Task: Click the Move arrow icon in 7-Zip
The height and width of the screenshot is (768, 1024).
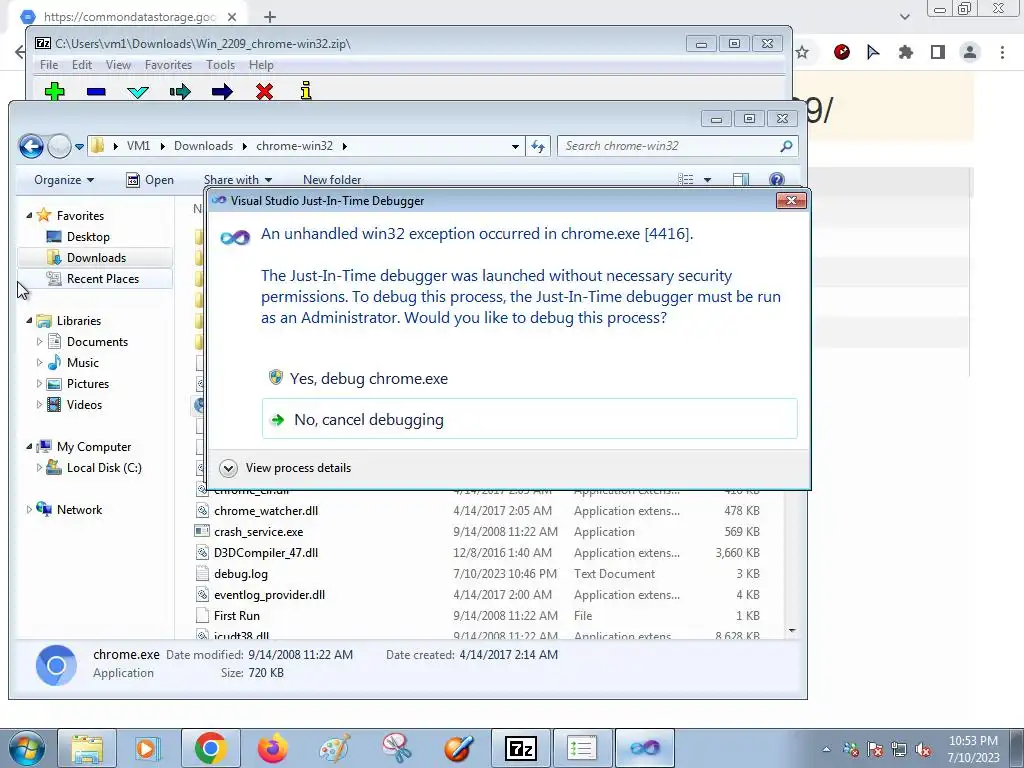Action: pyautogui.click(x=222, y=91)
